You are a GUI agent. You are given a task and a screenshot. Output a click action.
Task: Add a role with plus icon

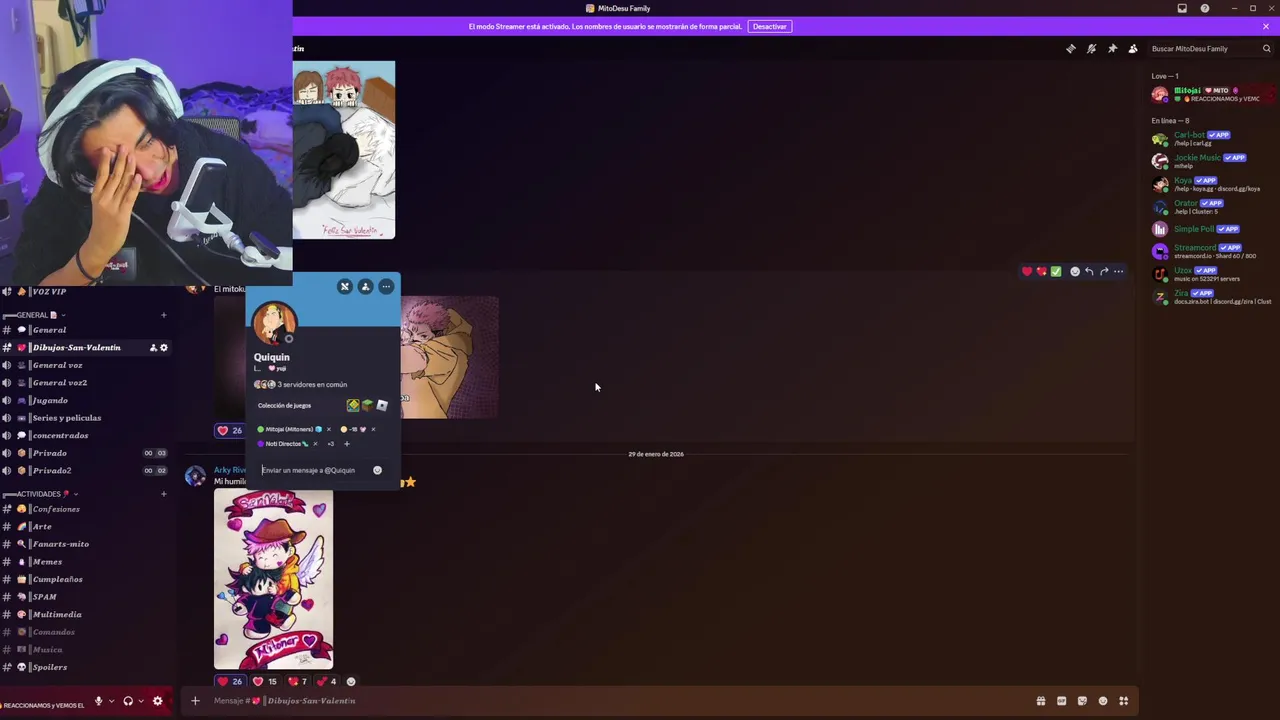click(x=347, y=443)
